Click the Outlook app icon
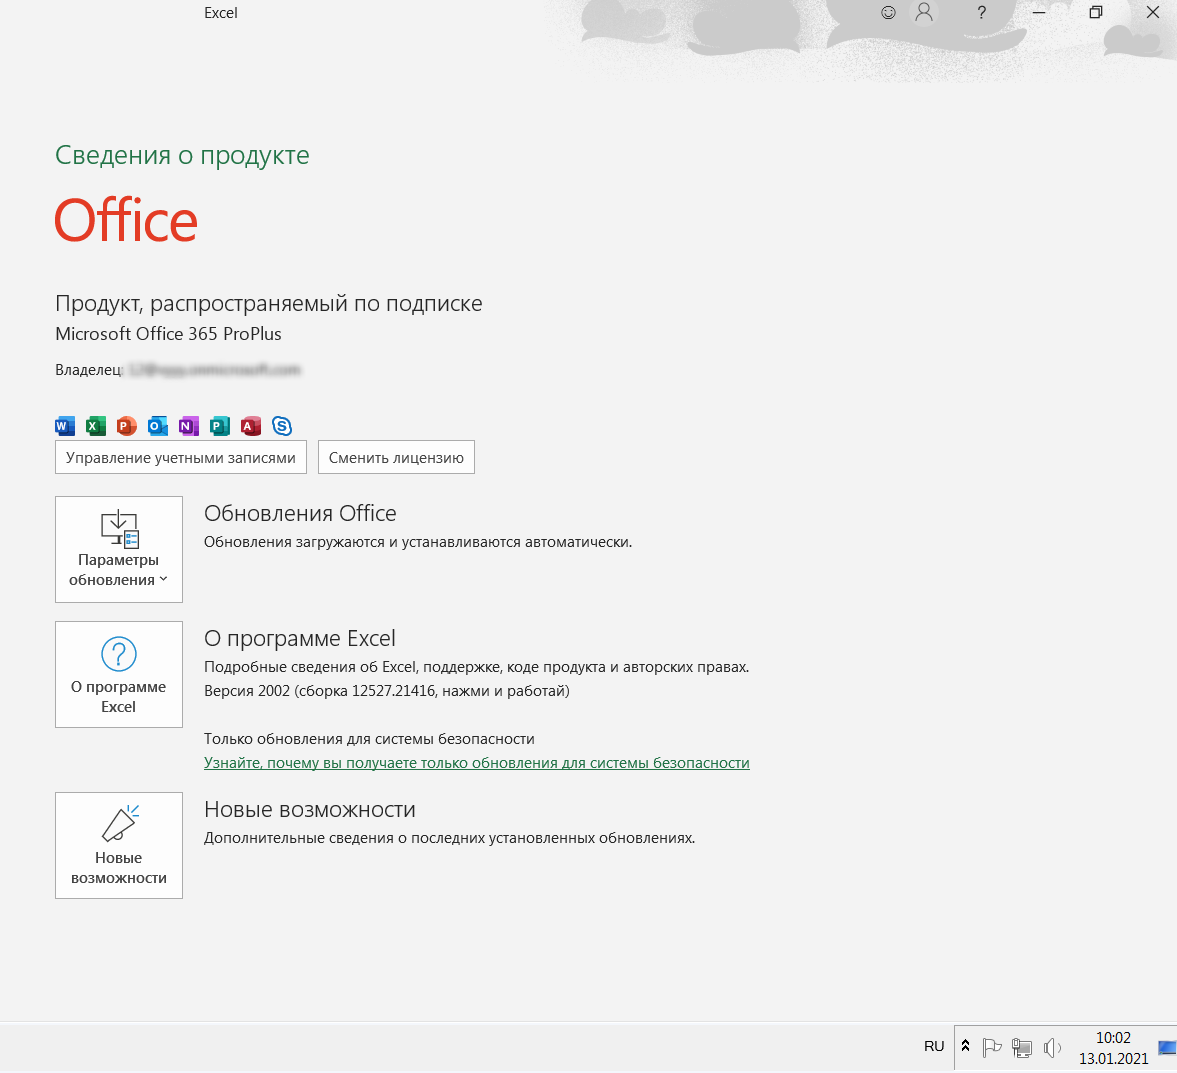This screenshot has width=1177, height=1073. (x=158, y=426)
